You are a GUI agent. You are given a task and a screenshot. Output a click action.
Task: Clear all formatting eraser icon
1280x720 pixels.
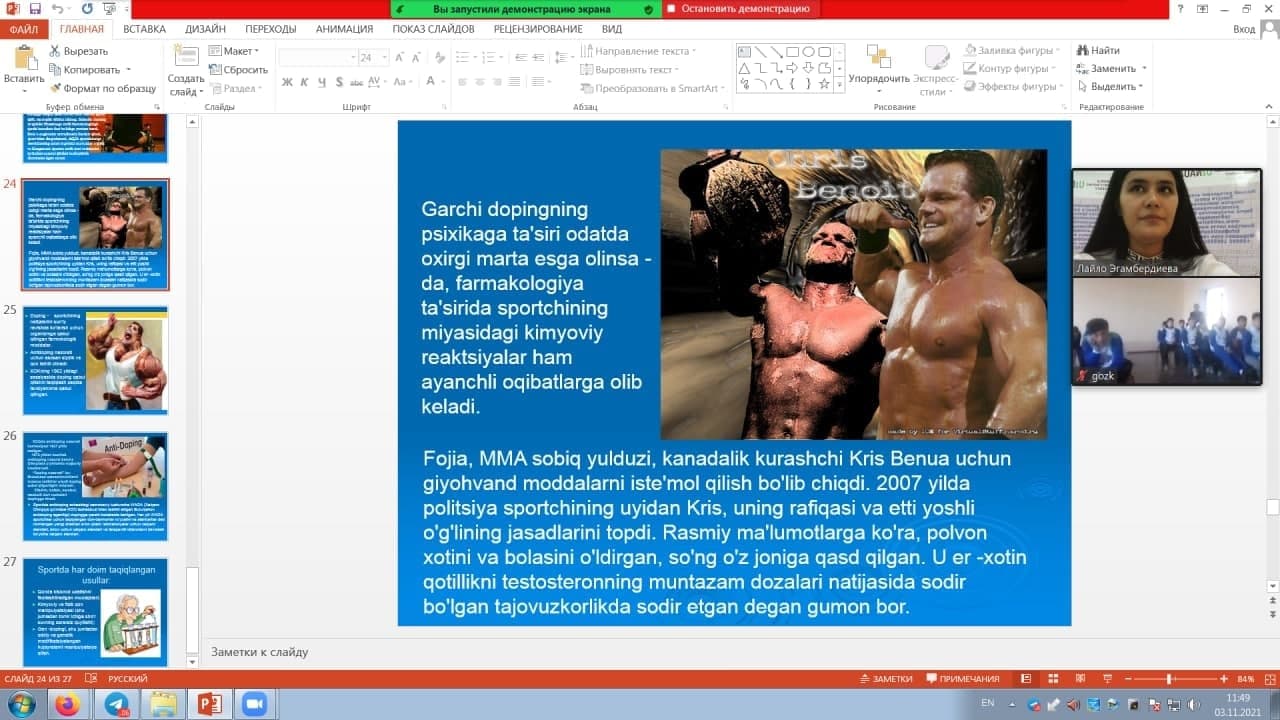438,57
